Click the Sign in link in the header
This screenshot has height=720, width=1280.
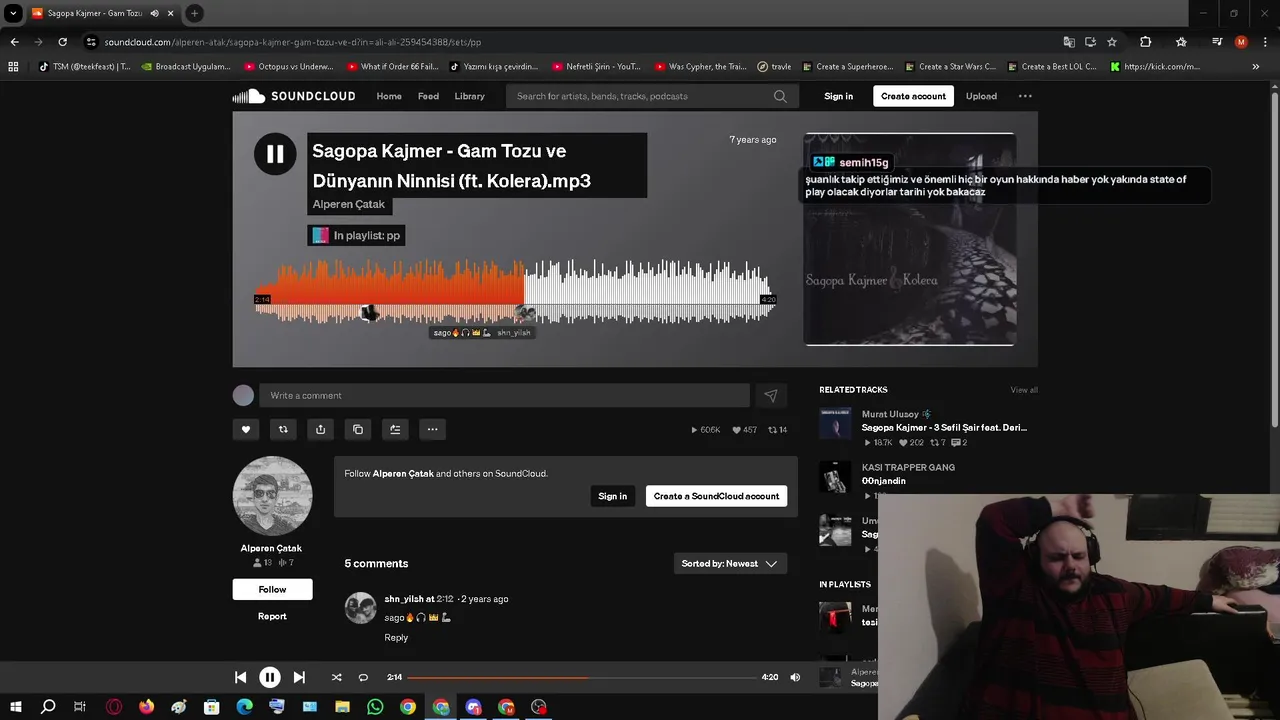[x=838, y=96]
